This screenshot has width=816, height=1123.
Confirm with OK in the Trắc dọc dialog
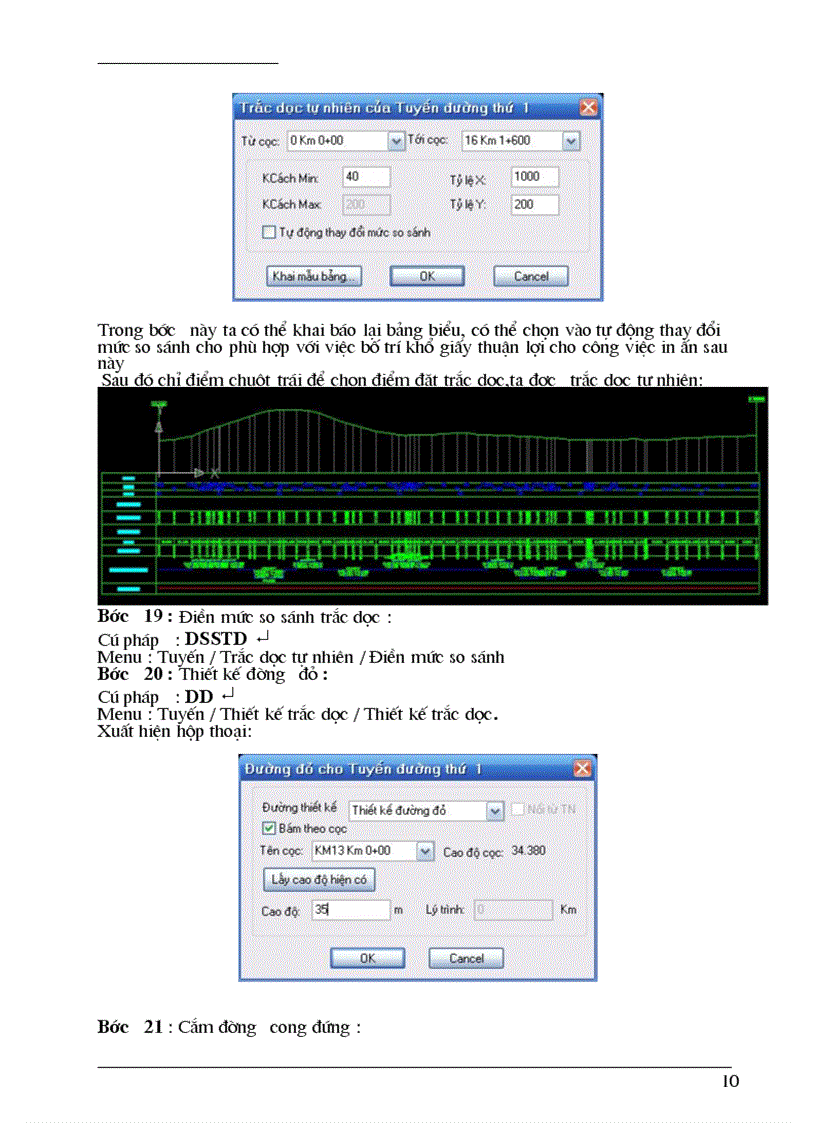426,276
